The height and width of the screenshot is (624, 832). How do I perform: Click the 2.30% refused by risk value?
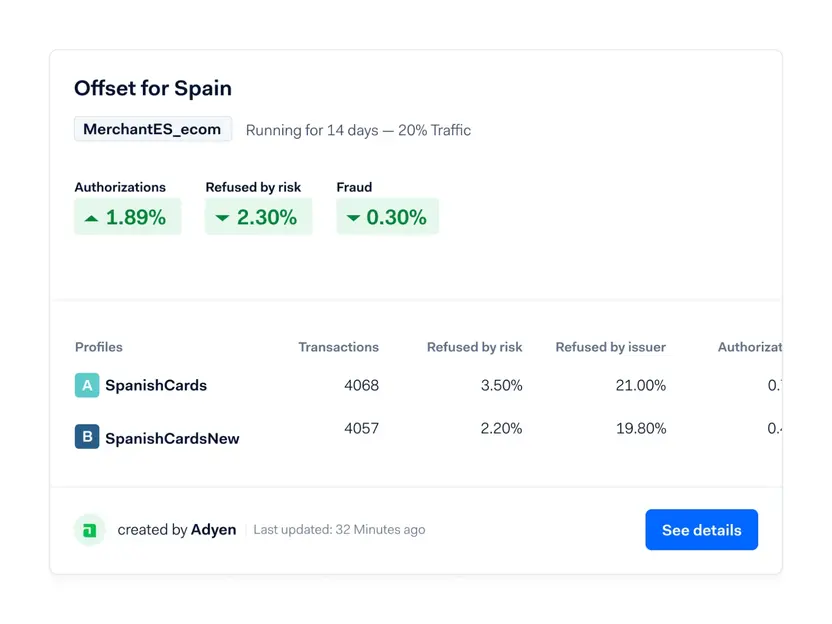pos(267,217)
